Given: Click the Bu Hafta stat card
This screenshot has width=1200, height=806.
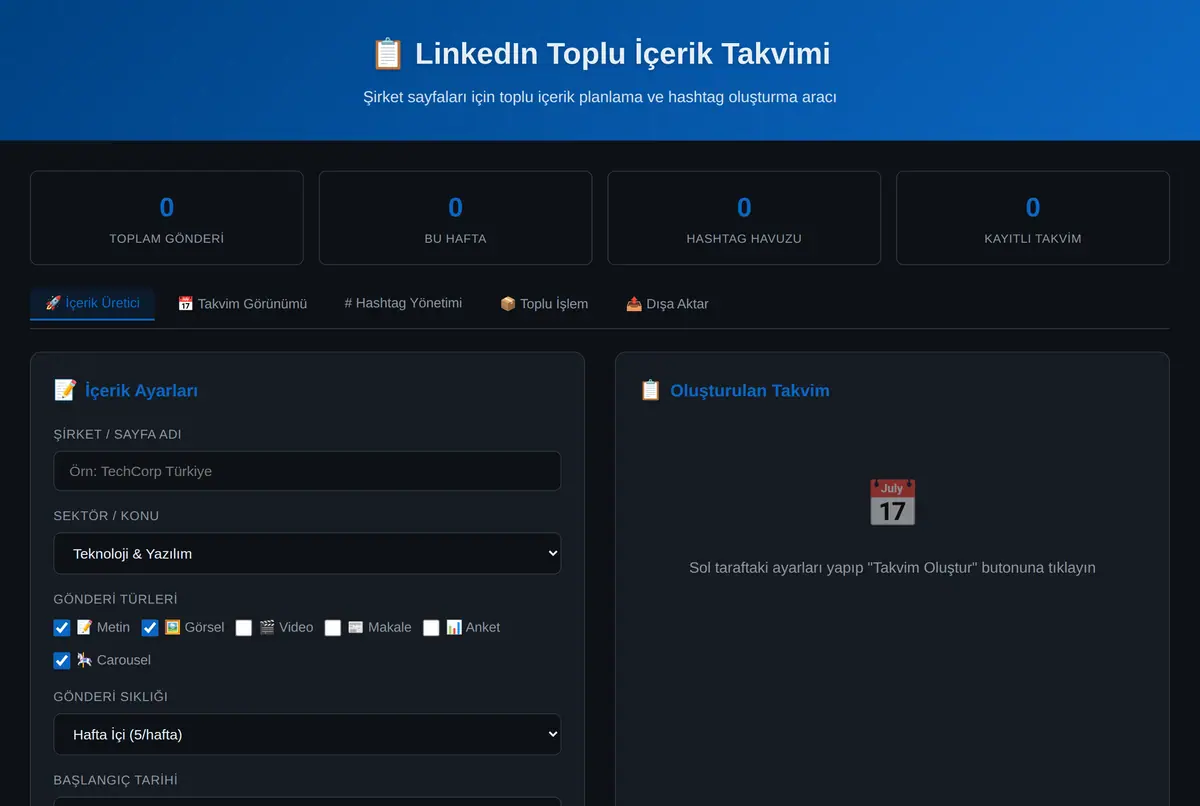Looking at the screenshot, I should [x=455, y=218].
